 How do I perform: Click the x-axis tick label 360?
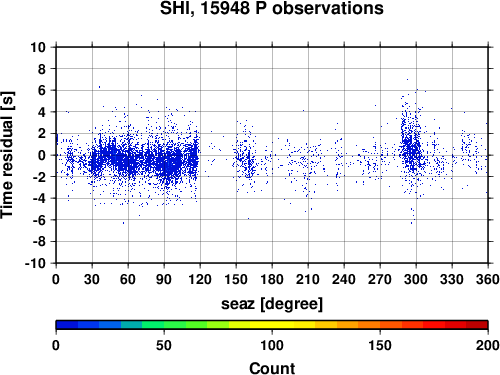pyautogui.click(x=488, y=279)
